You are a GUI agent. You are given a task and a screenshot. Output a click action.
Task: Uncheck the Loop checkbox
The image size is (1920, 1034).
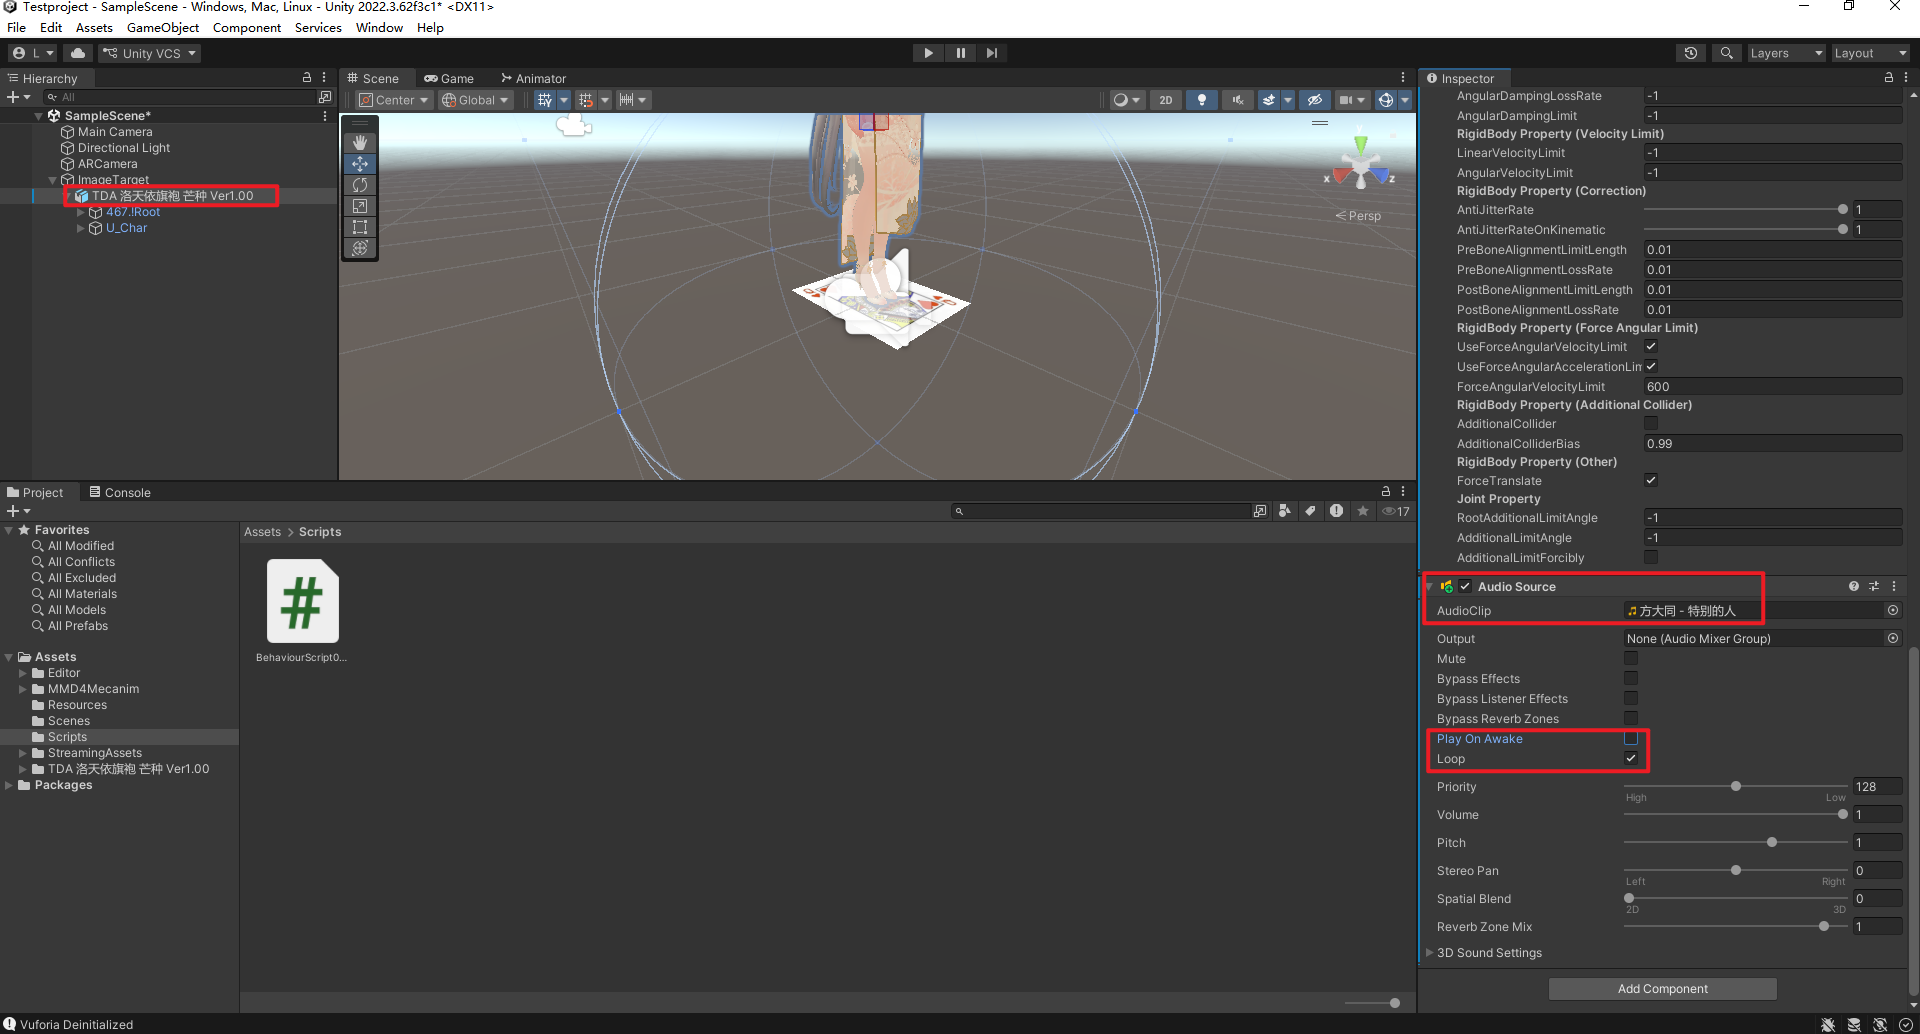[1631, 759]
